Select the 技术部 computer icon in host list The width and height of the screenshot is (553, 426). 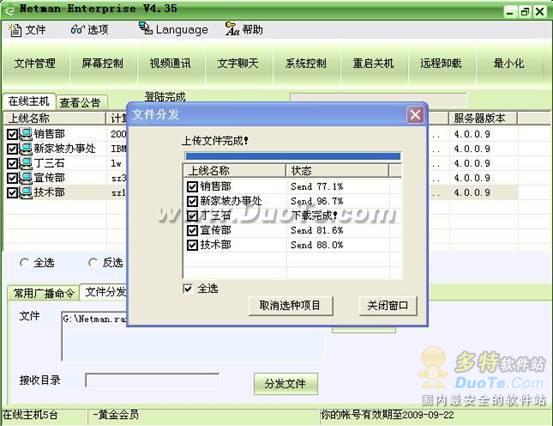[26, 192]
